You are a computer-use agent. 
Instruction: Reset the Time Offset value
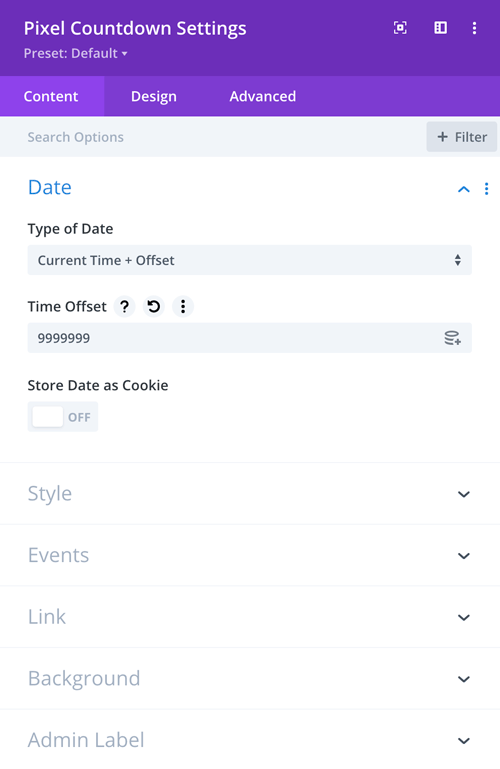(153, 307)
